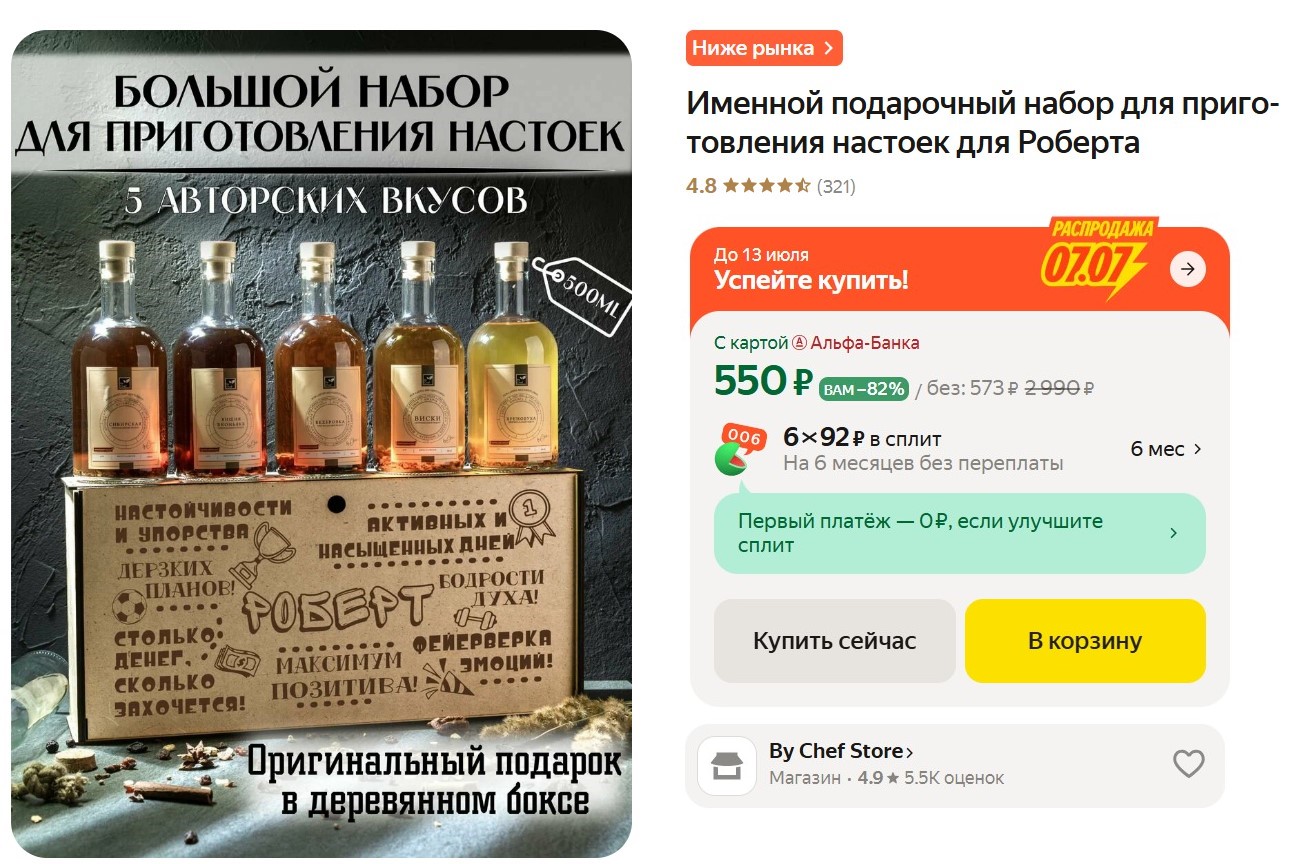The height and width of the screenshot is (864, 1302).
Task: Expand the first payment 0₽ split offer
Action: coord(960,533)
